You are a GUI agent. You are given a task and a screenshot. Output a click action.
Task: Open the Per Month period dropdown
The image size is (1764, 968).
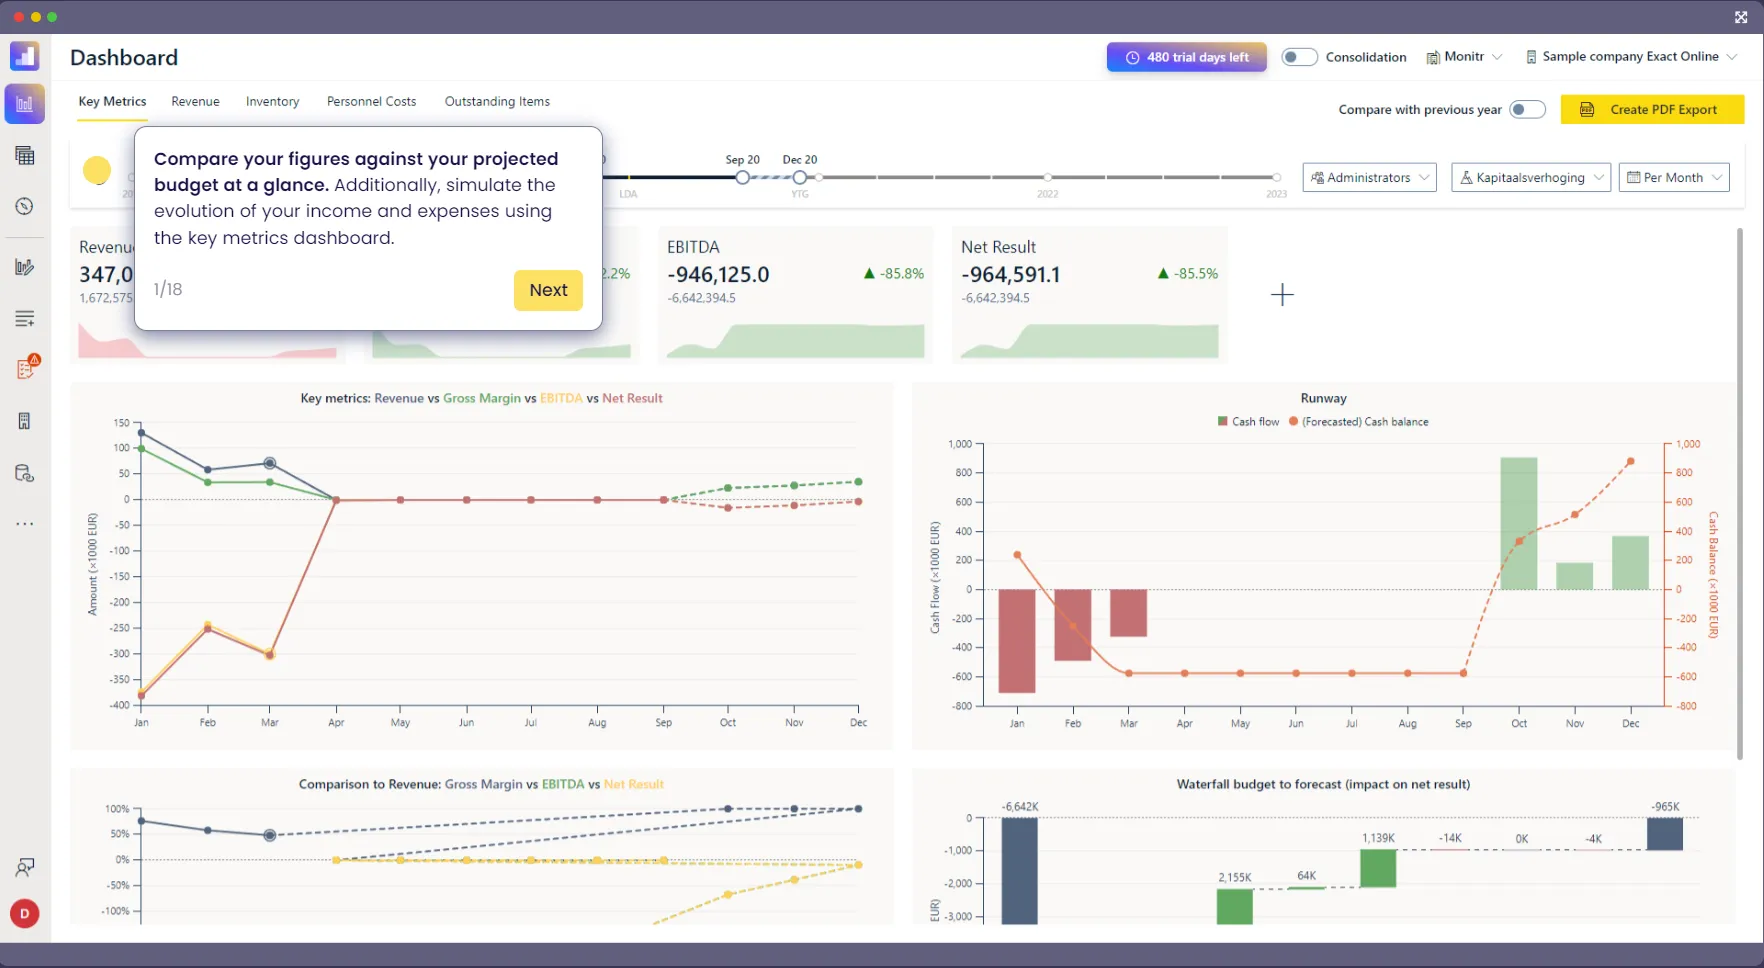pos(1673,177)
